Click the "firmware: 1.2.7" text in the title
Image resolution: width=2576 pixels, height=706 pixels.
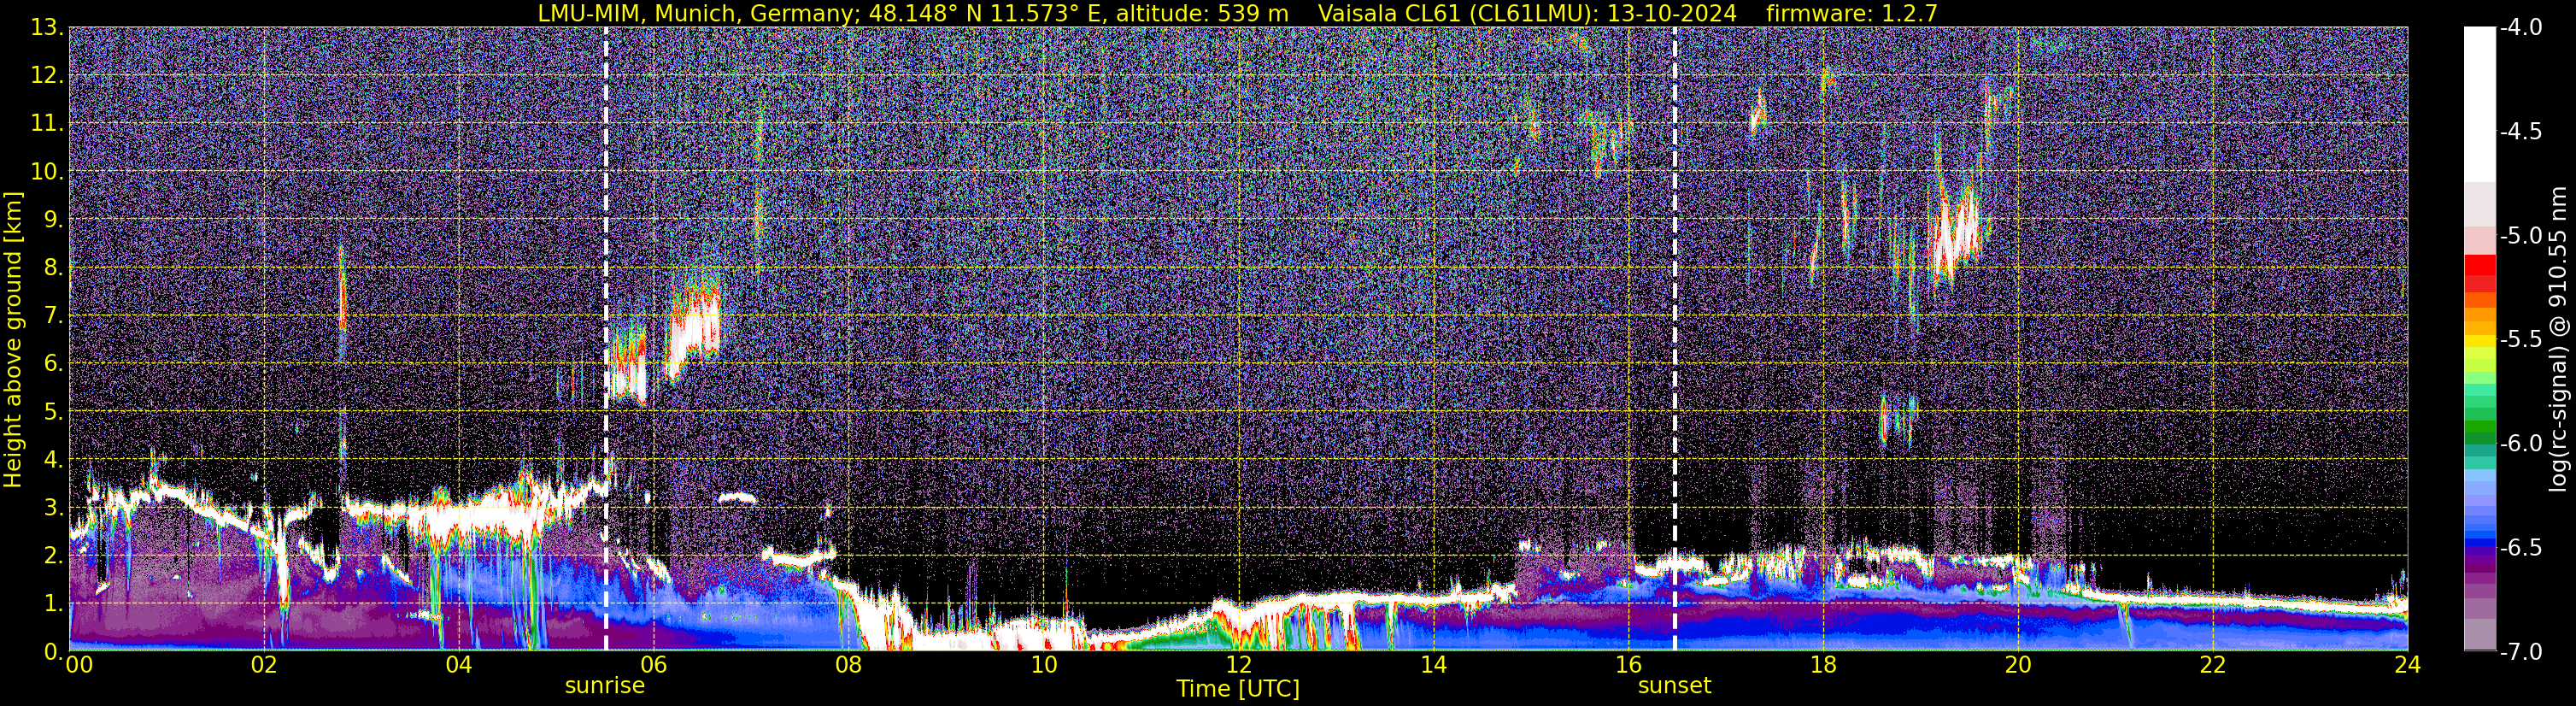1852,13
